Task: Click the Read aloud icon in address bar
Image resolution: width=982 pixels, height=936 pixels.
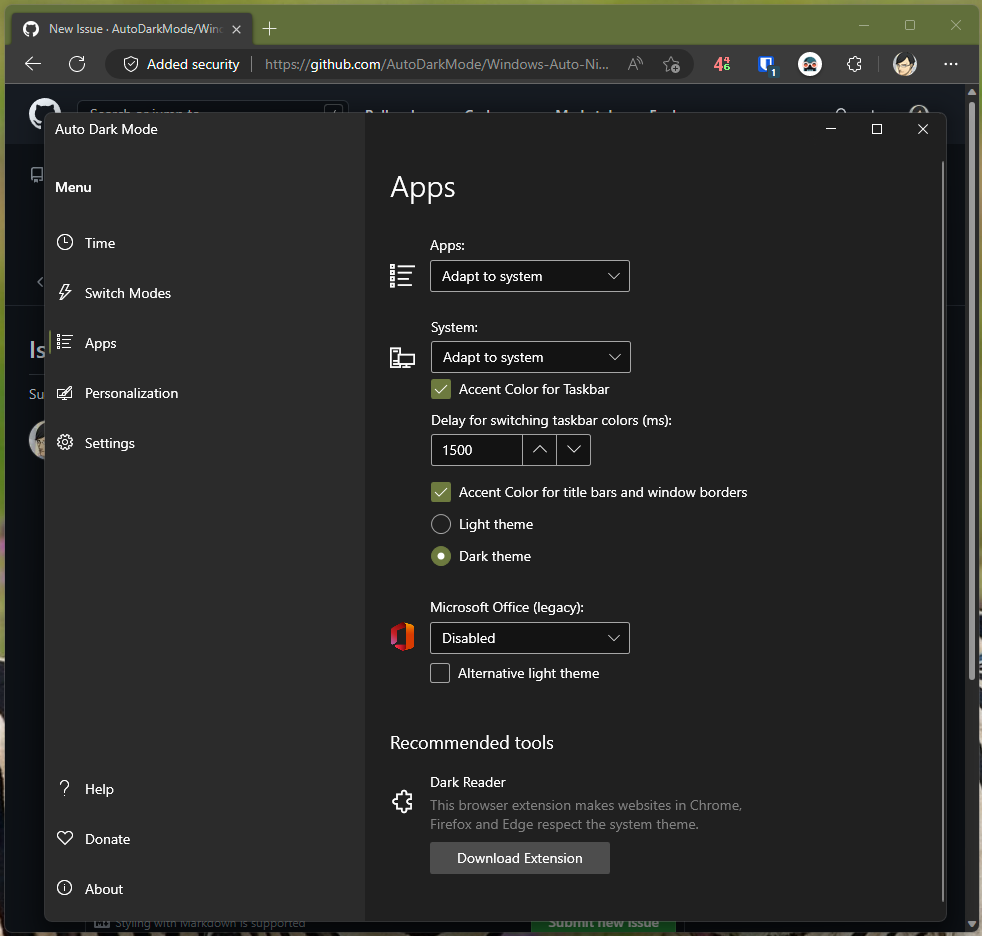Action: click(635, 64)
